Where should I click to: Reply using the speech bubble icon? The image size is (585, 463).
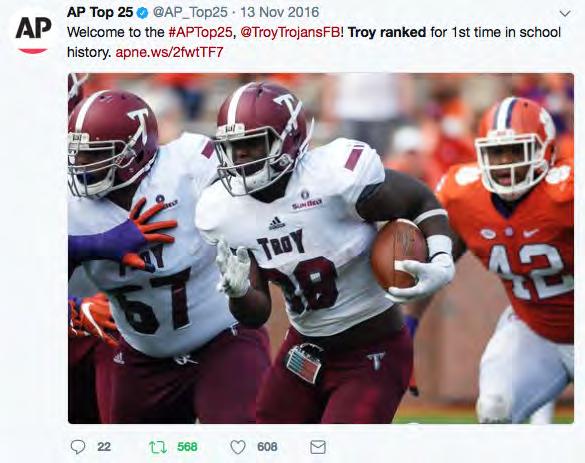[x=78, y=447]
